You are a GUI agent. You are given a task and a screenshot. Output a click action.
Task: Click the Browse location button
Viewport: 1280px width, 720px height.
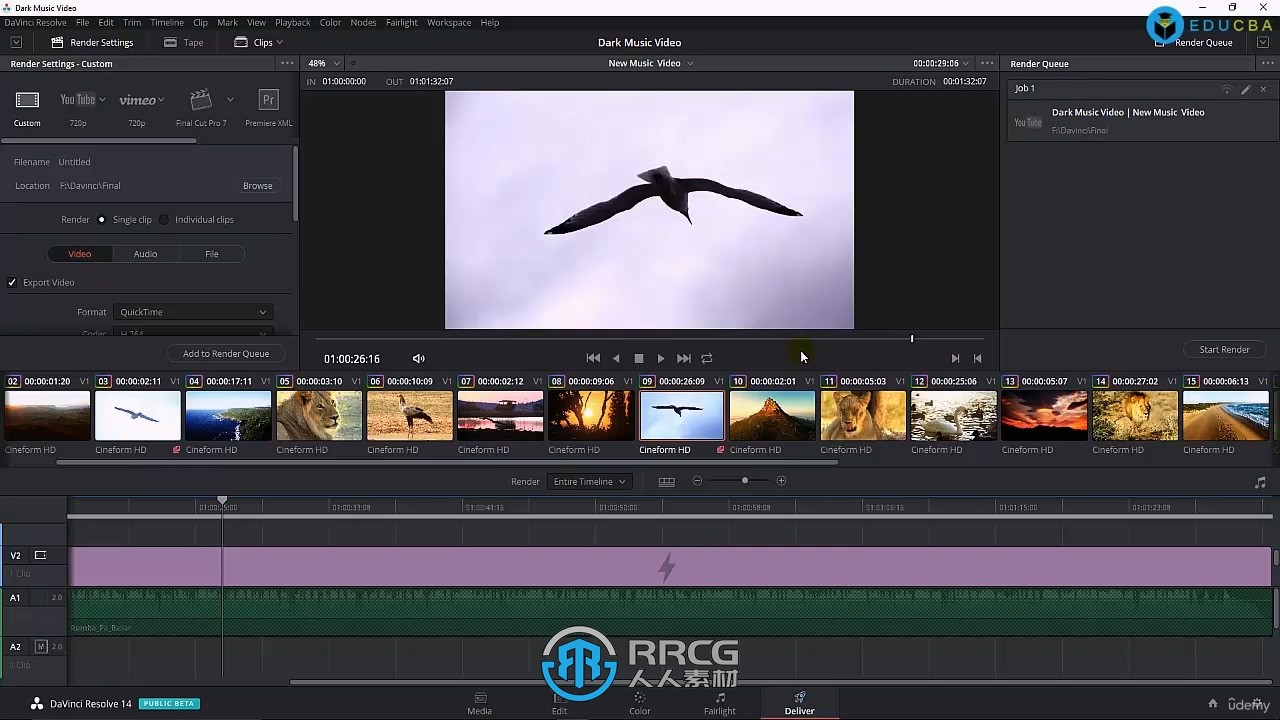click(257, 186)
